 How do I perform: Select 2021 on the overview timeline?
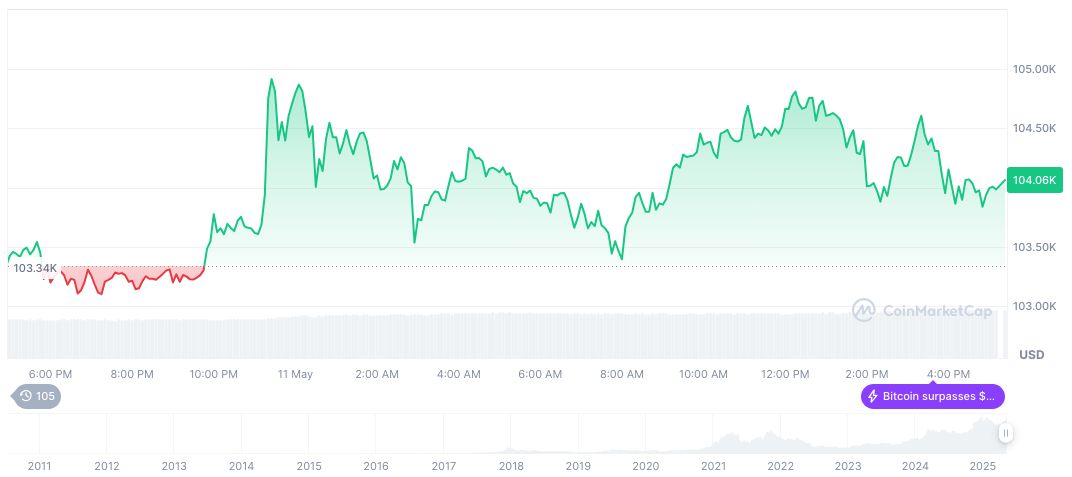click(x=713, y=466)
